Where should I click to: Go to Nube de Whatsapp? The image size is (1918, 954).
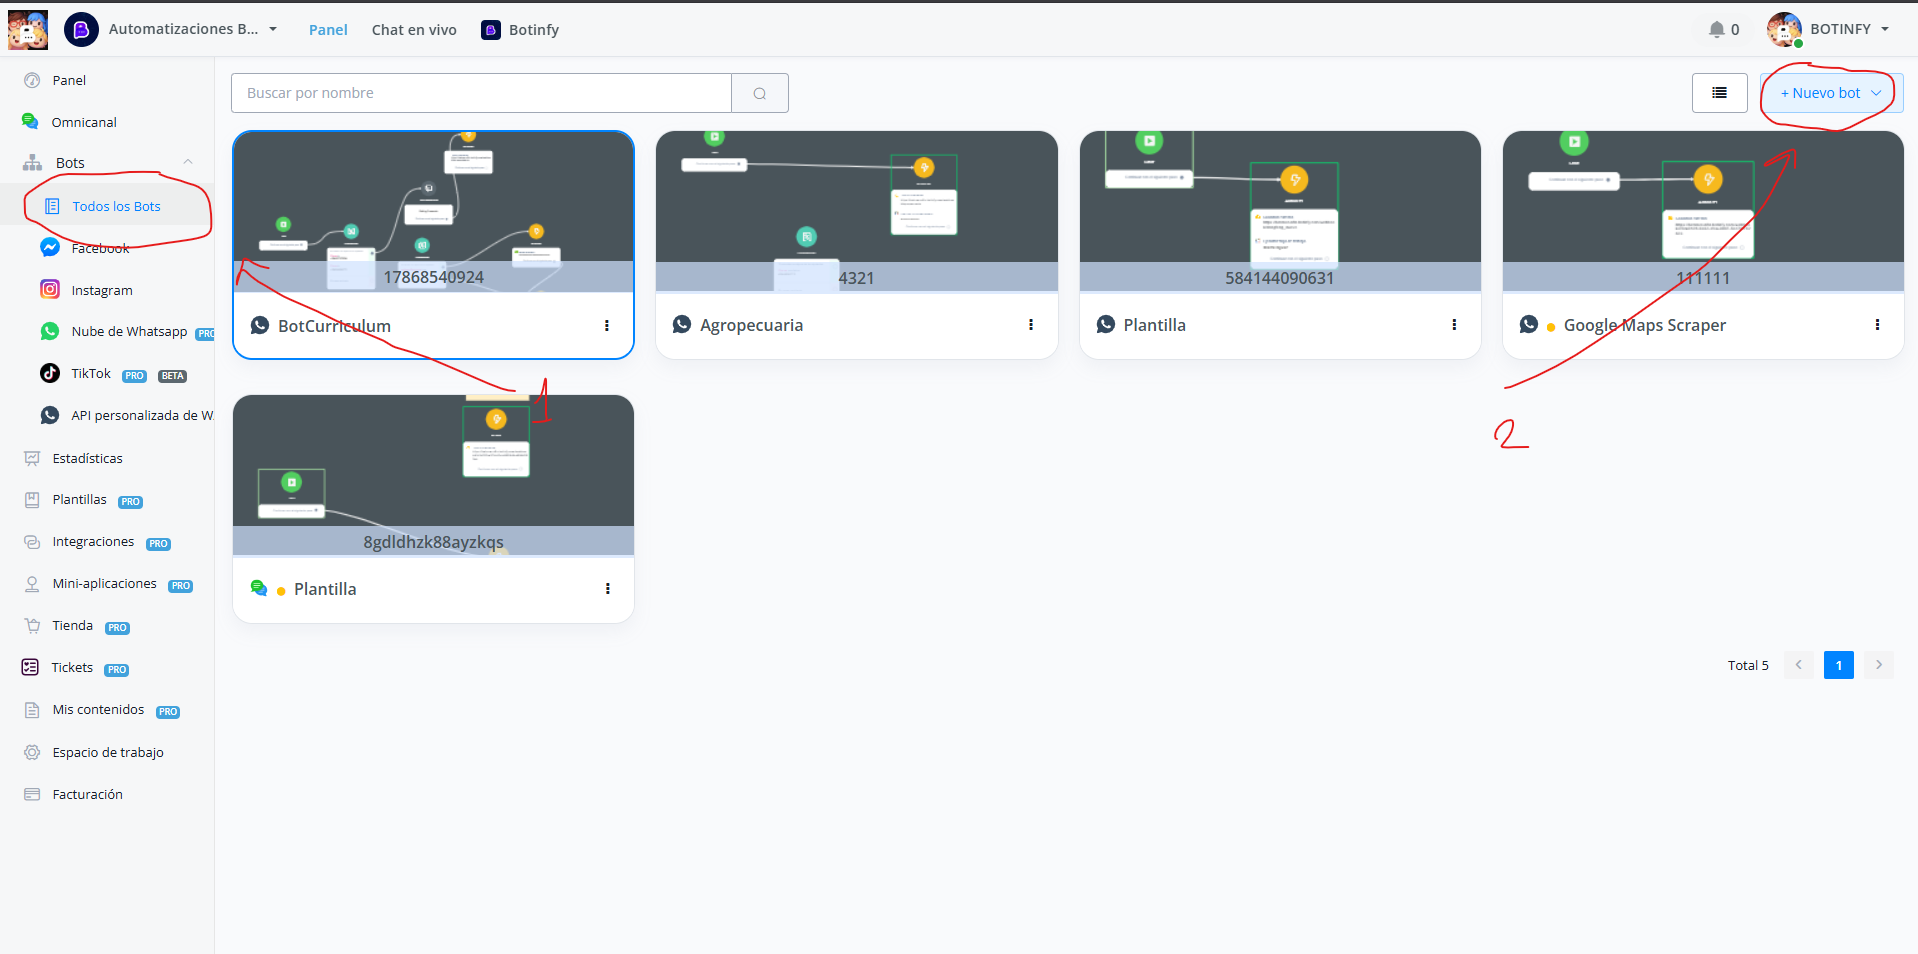tap(129, 331)
